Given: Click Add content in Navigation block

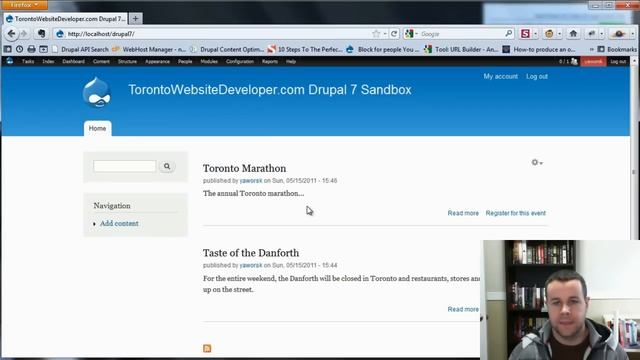Looking at the screenshot, I should point(119,223).
